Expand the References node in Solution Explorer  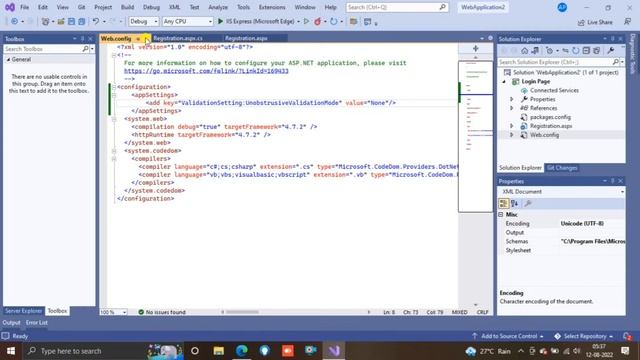(512, 108)
